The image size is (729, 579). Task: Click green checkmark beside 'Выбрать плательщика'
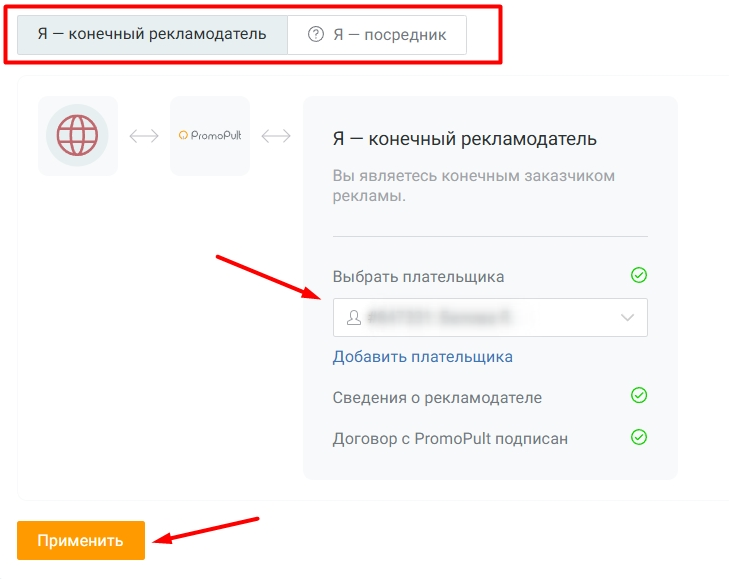click(639, 275)
